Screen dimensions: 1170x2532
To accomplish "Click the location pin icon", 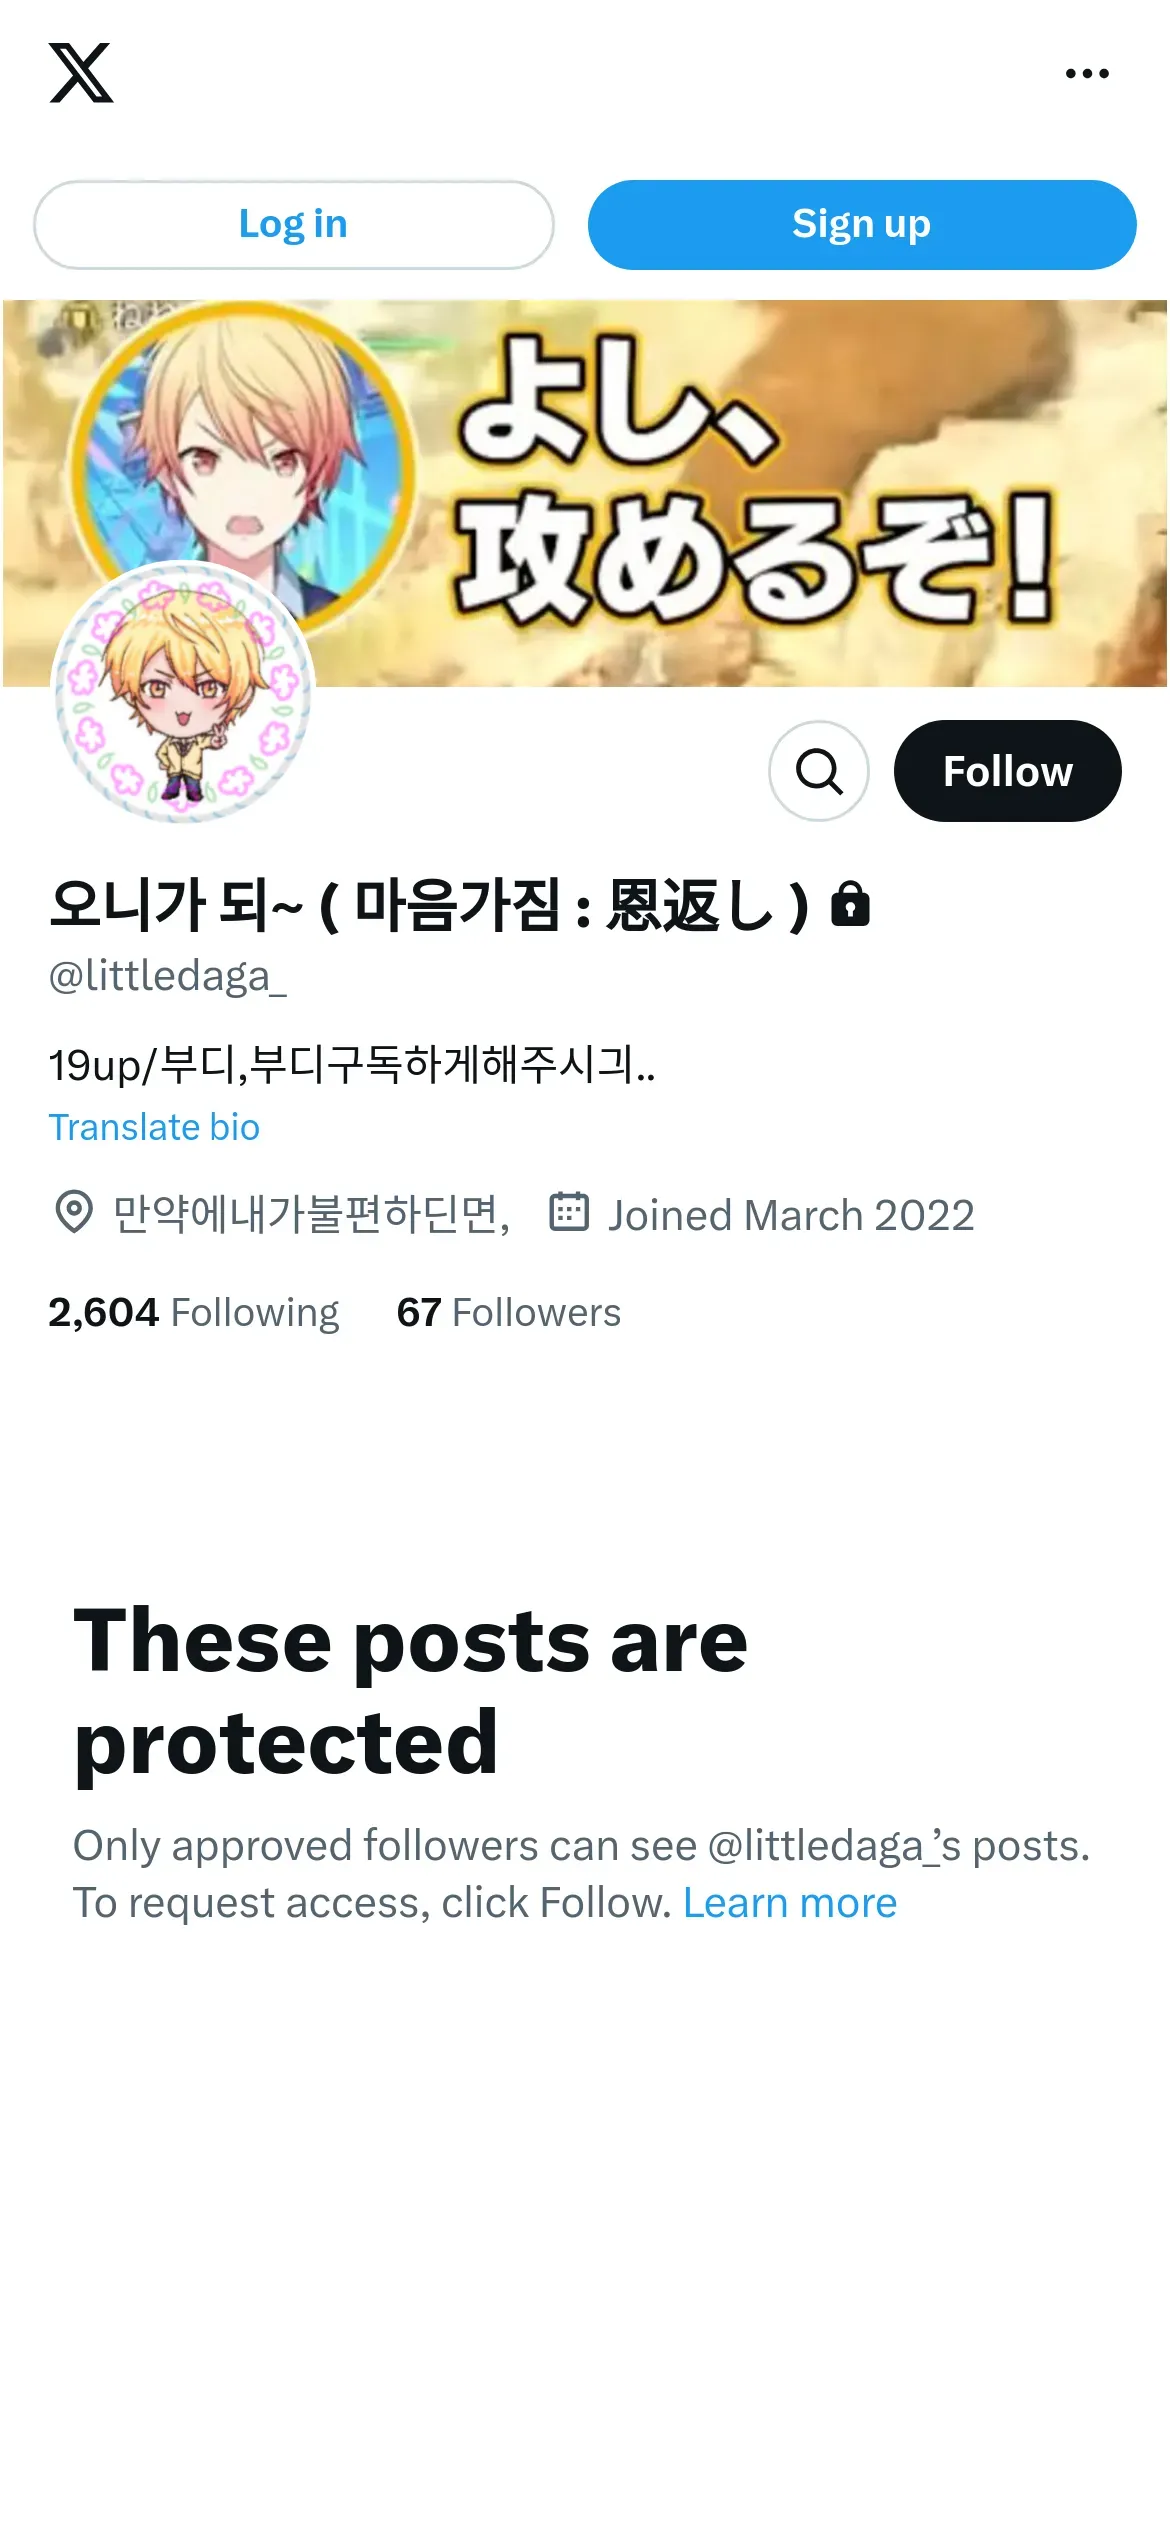I will pos(73,1213).
